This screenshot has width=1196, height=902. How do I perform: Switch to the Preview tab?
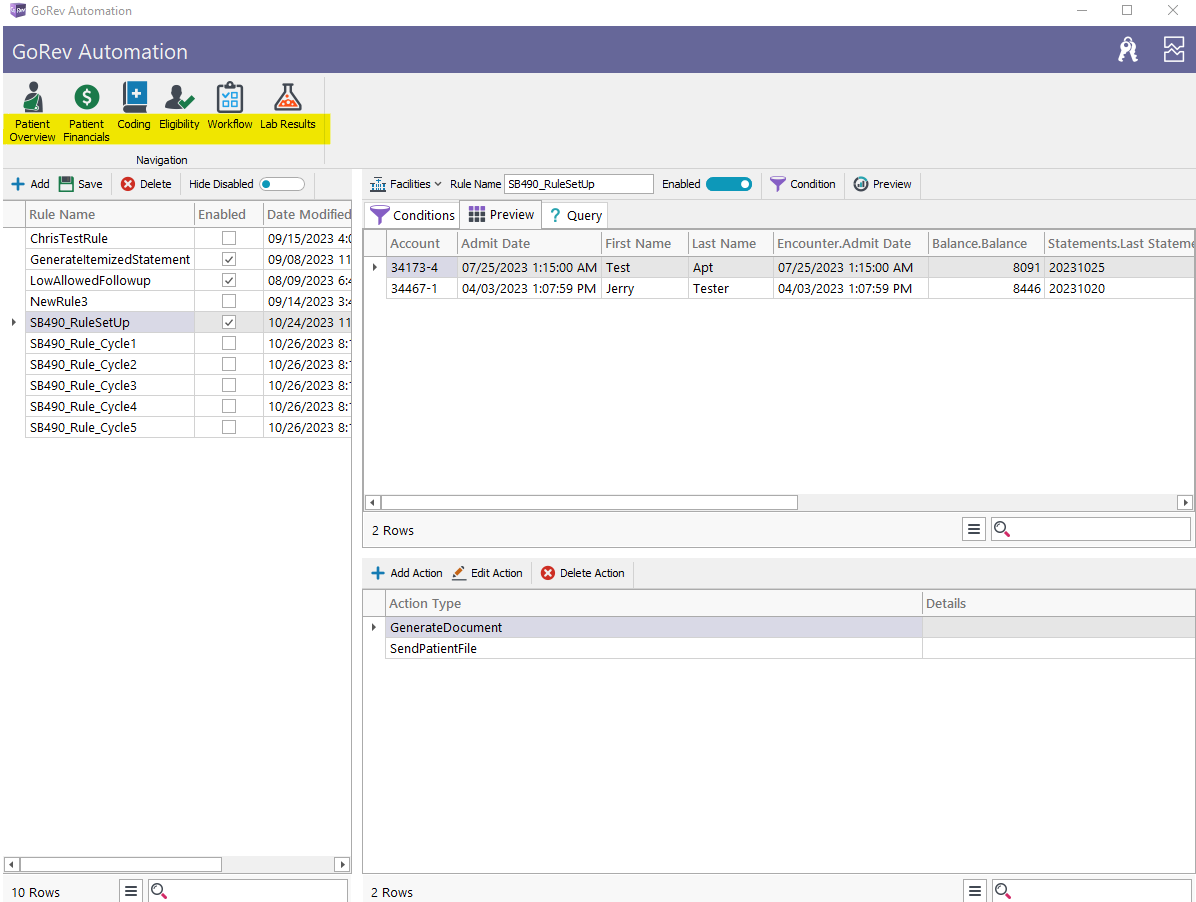pos(500,215)
